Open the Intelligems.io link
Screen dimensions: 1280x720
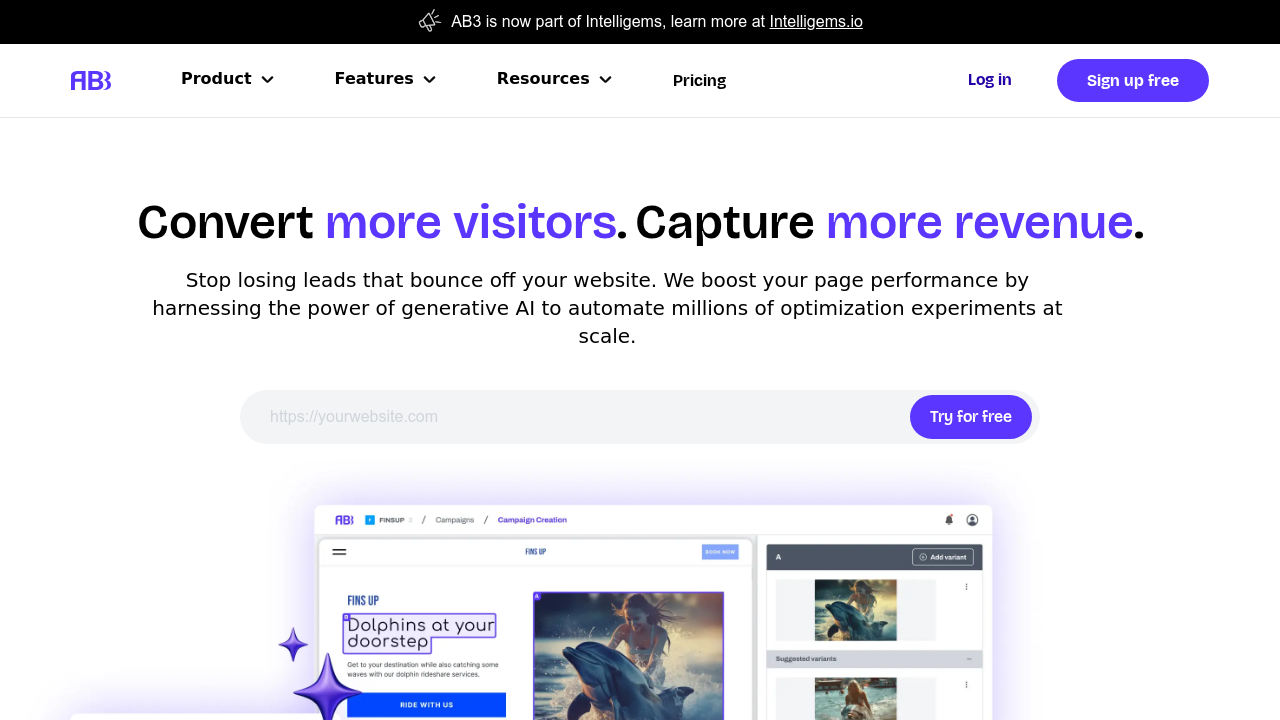pyautogui.click(x=816, y=21)
